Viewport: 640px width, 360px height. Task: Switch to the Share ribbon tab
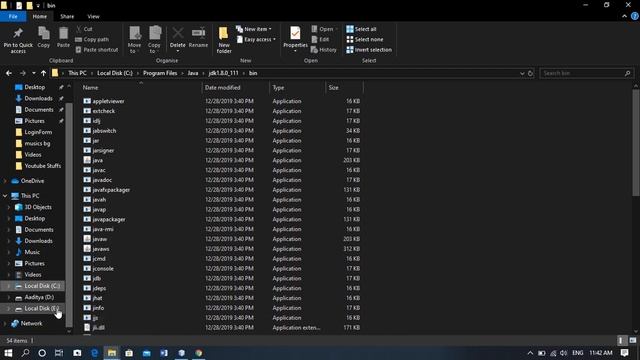(67, 16)
